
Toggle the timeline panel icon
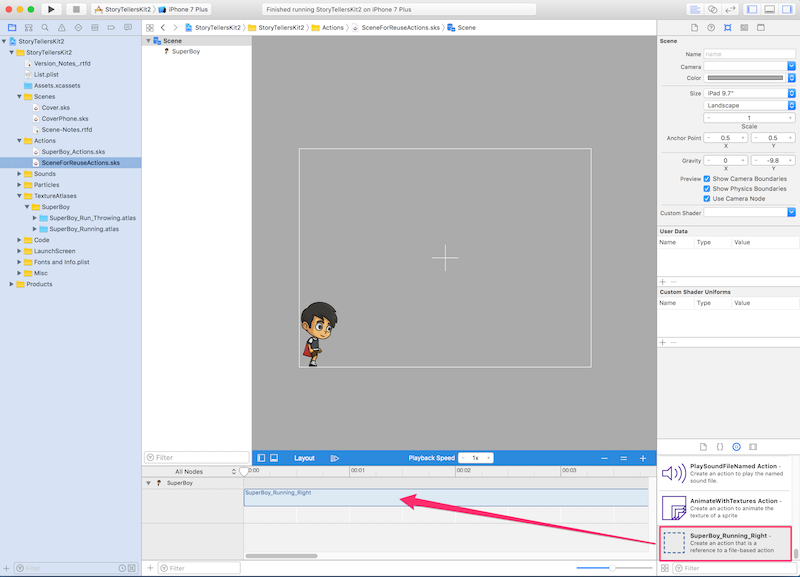pos(274,458)
